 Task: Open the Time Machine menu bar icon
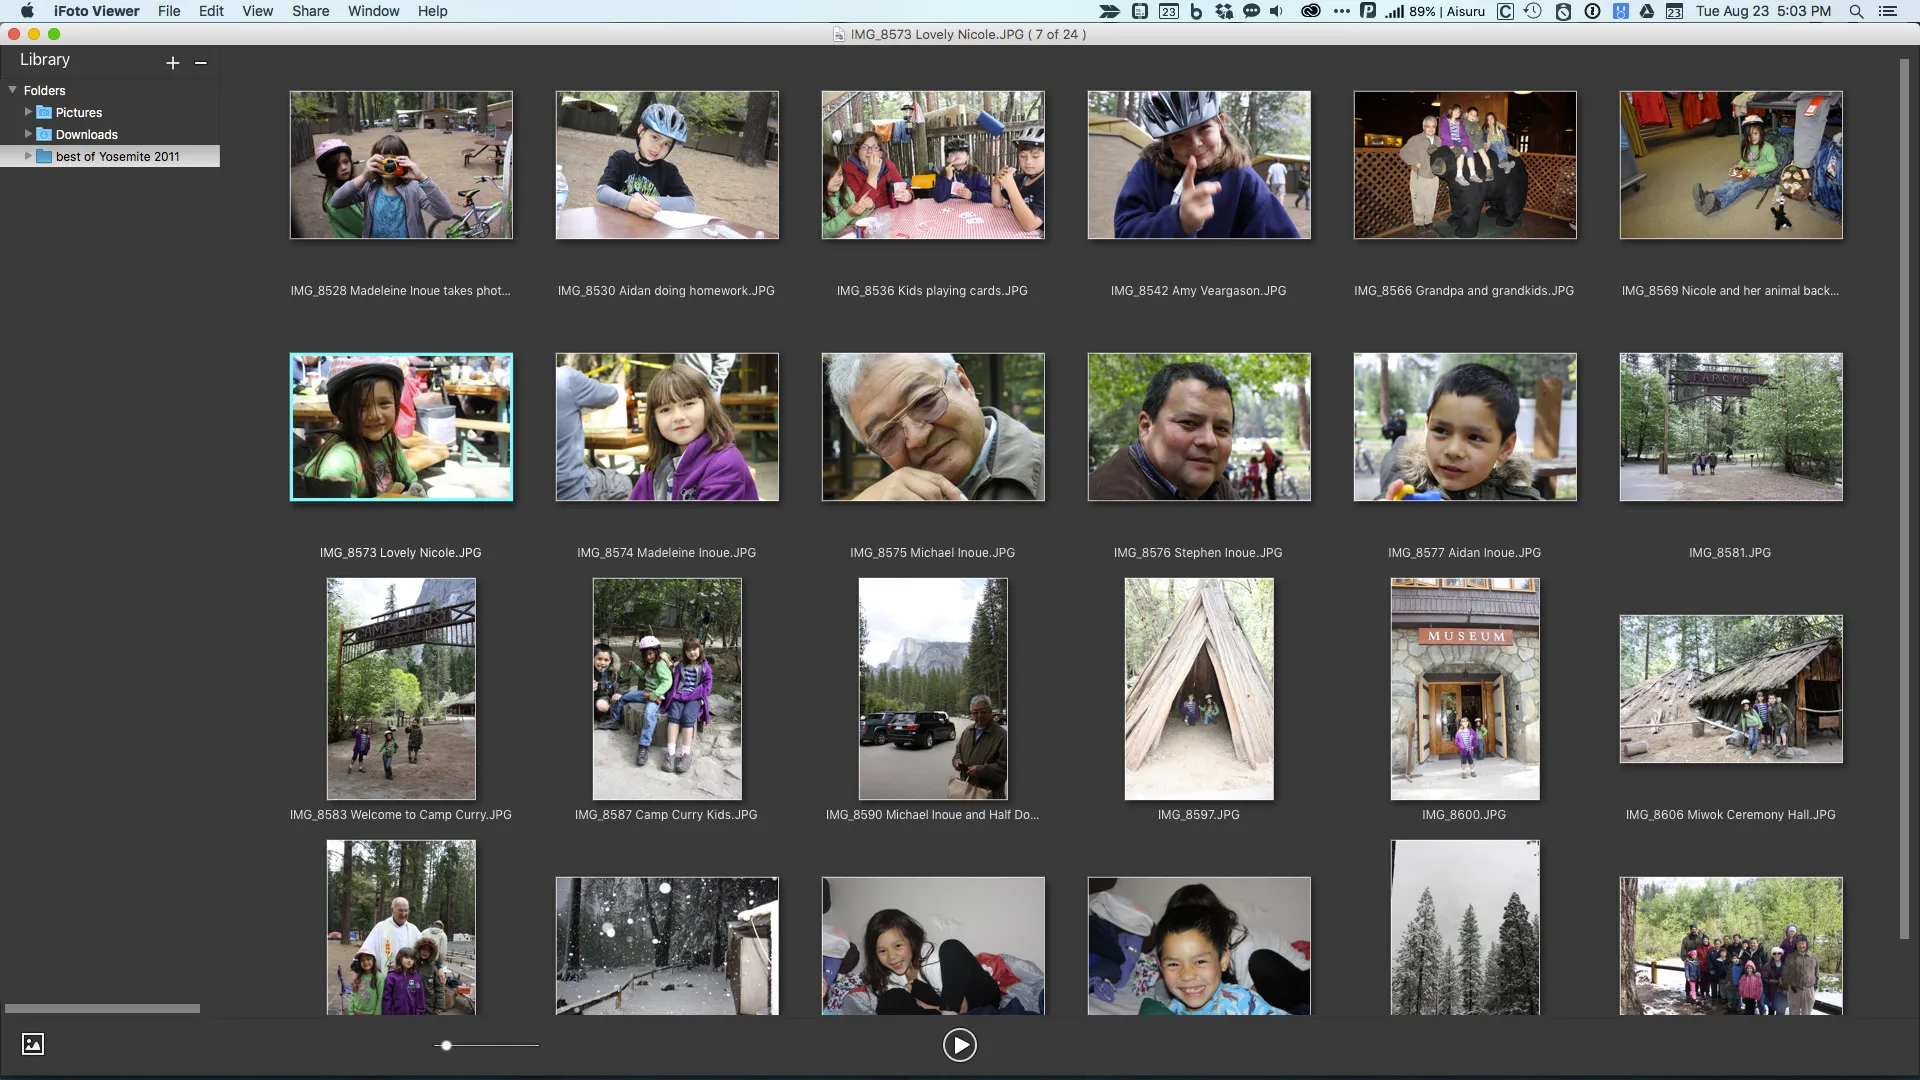click(x=1533, y=11)
